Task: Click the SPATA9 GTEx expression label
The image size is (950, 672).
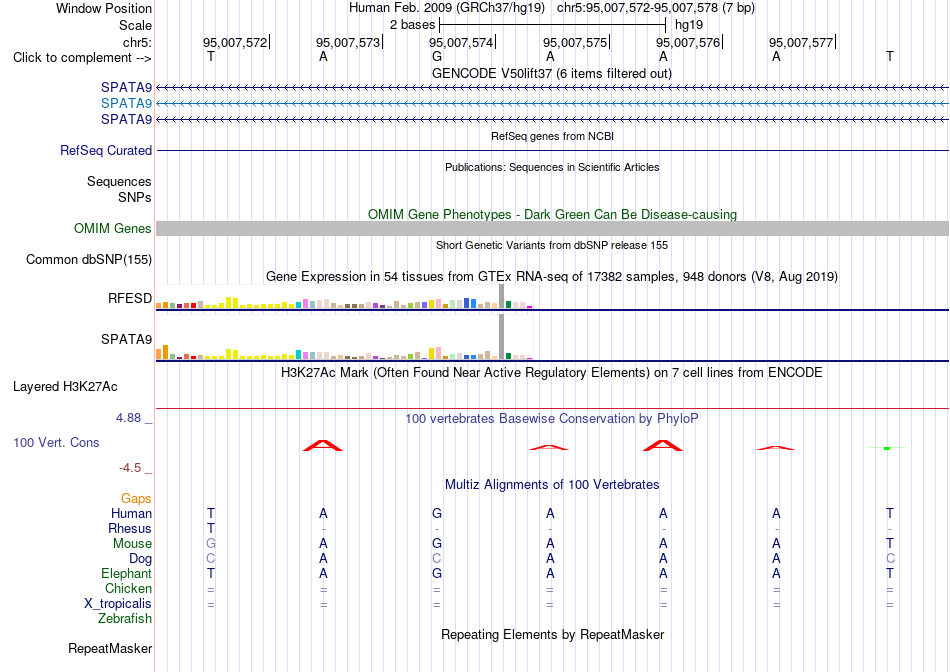Action: [126, 339]
